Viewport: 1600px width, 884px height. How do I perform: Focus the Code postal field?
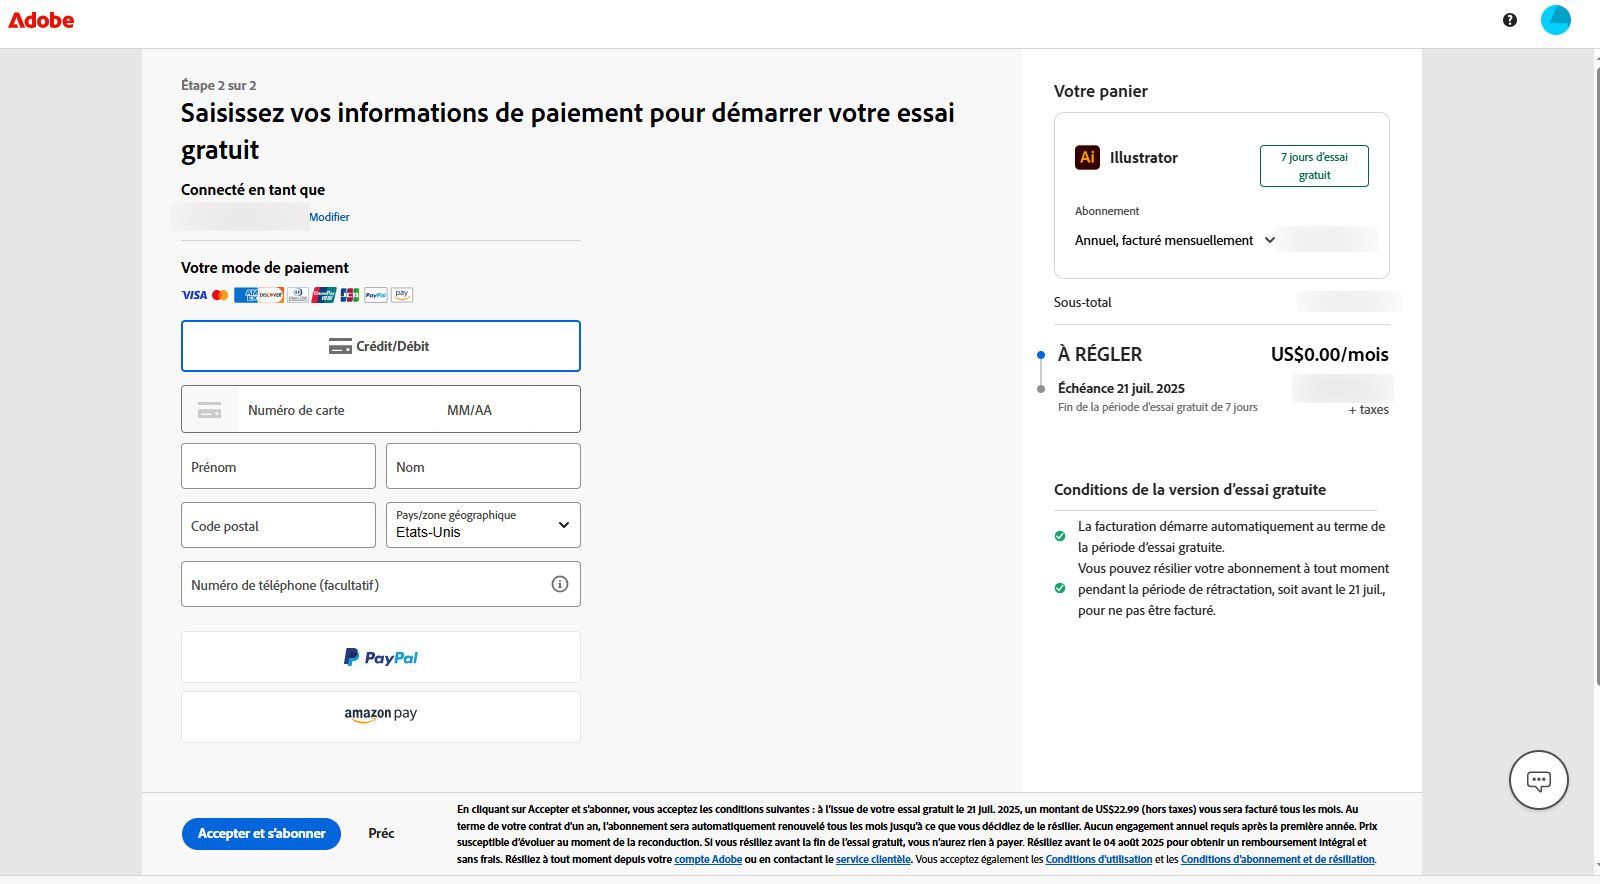[x=278, y=525]
